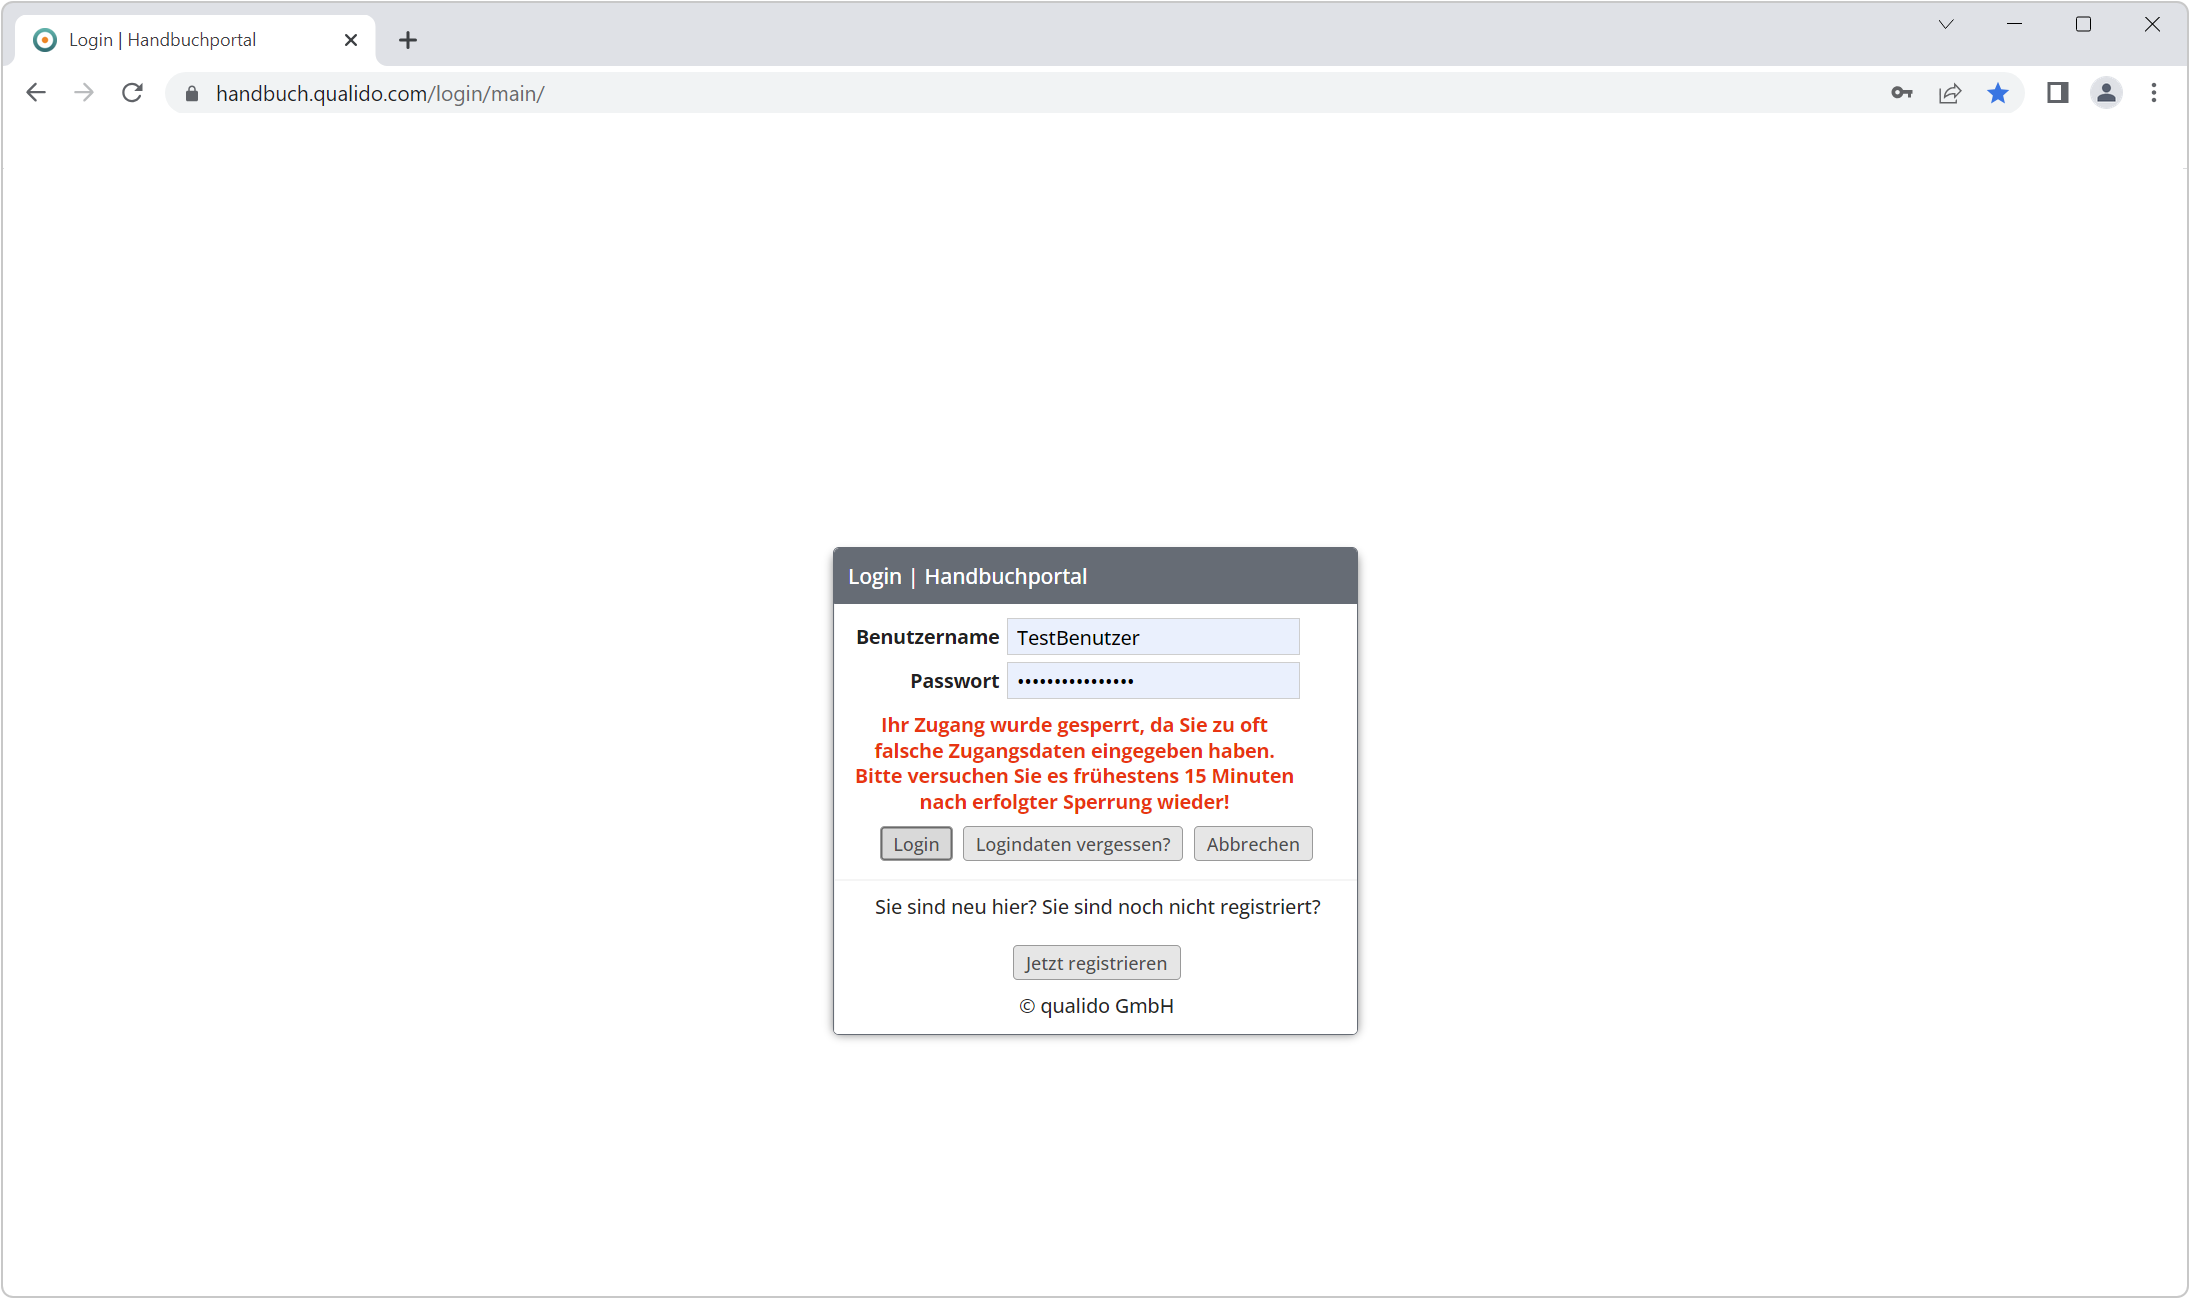The height and width of the screenshot is (1299, 2190).
Task: Focus the Passwort input field
Action: pos(1152,681)
